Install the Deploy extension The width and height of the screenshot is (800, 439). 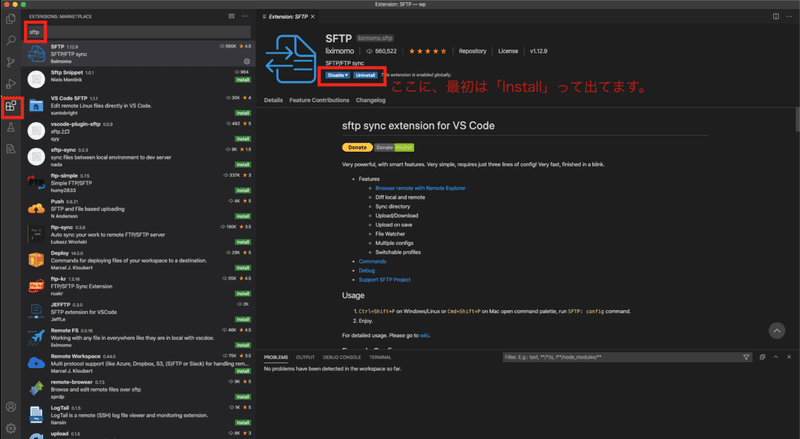pos(242,268)
